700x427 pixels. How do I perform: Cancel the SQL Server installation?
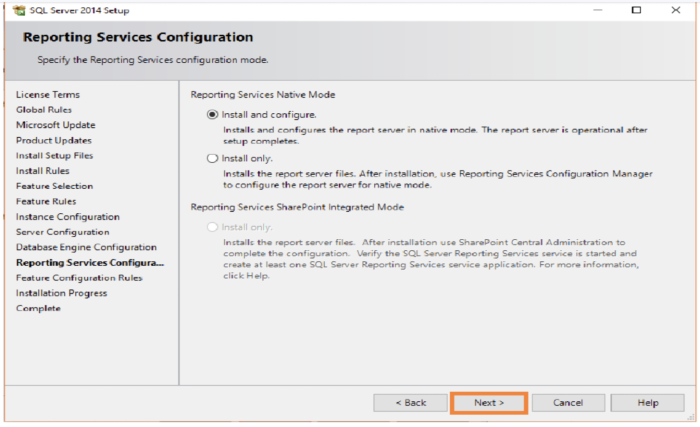[x=568, y=403]
